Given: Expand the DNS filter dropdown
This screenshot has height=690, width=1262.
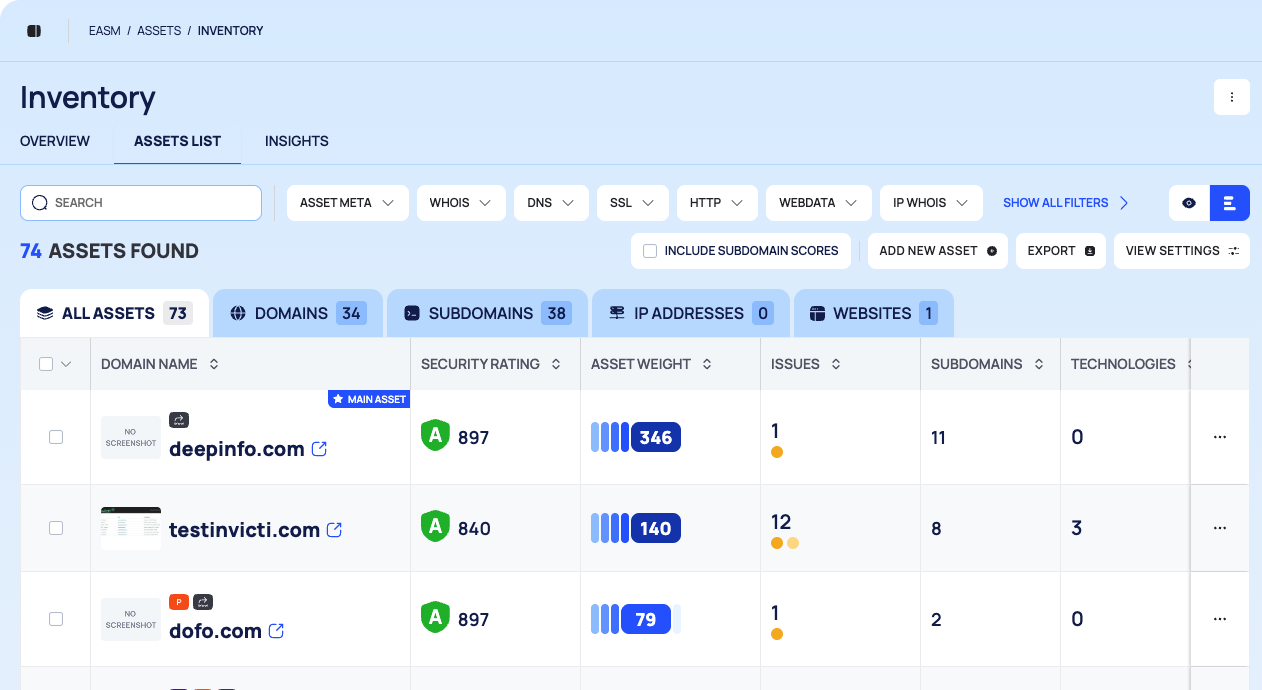Looking at the screenshot, I should tap(551, 203).
